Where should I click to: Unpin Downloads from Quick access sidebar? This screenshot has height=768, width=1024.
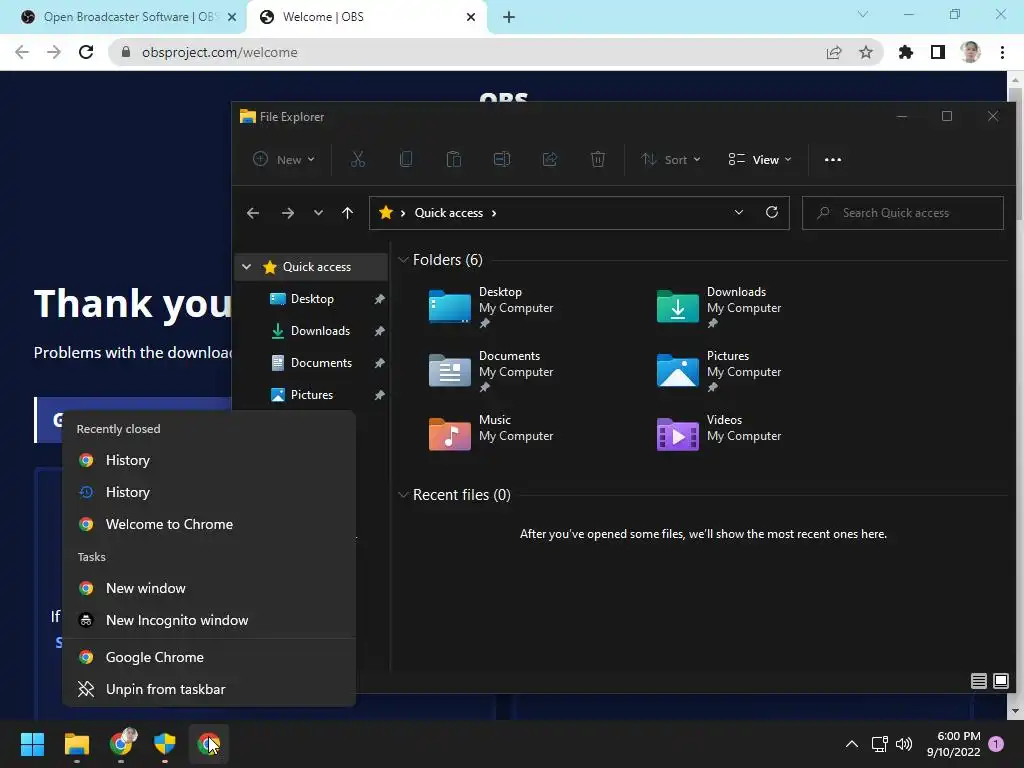[x=379, y=331]
